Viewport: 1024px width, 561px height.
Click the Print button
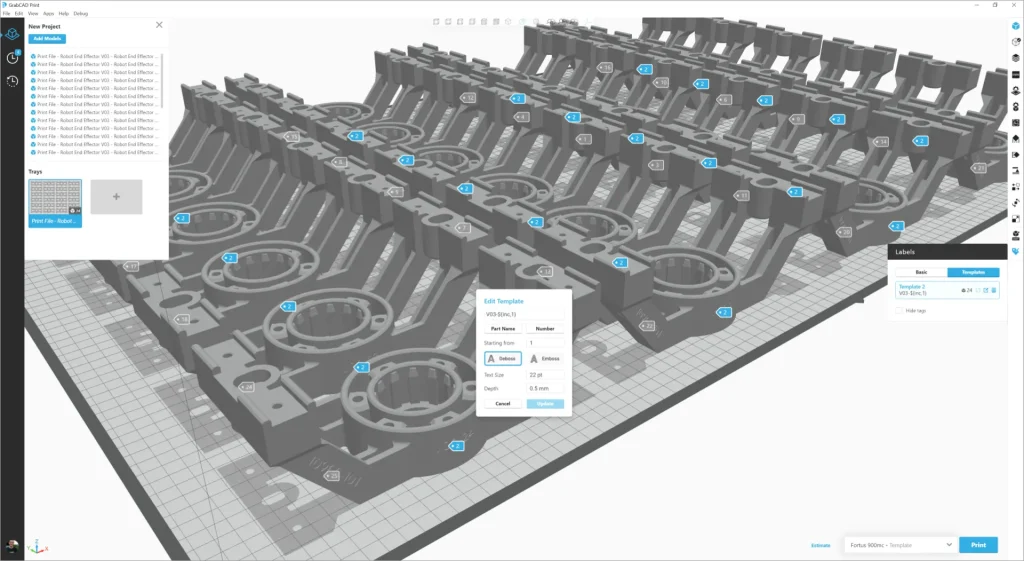tap(978, 545)
